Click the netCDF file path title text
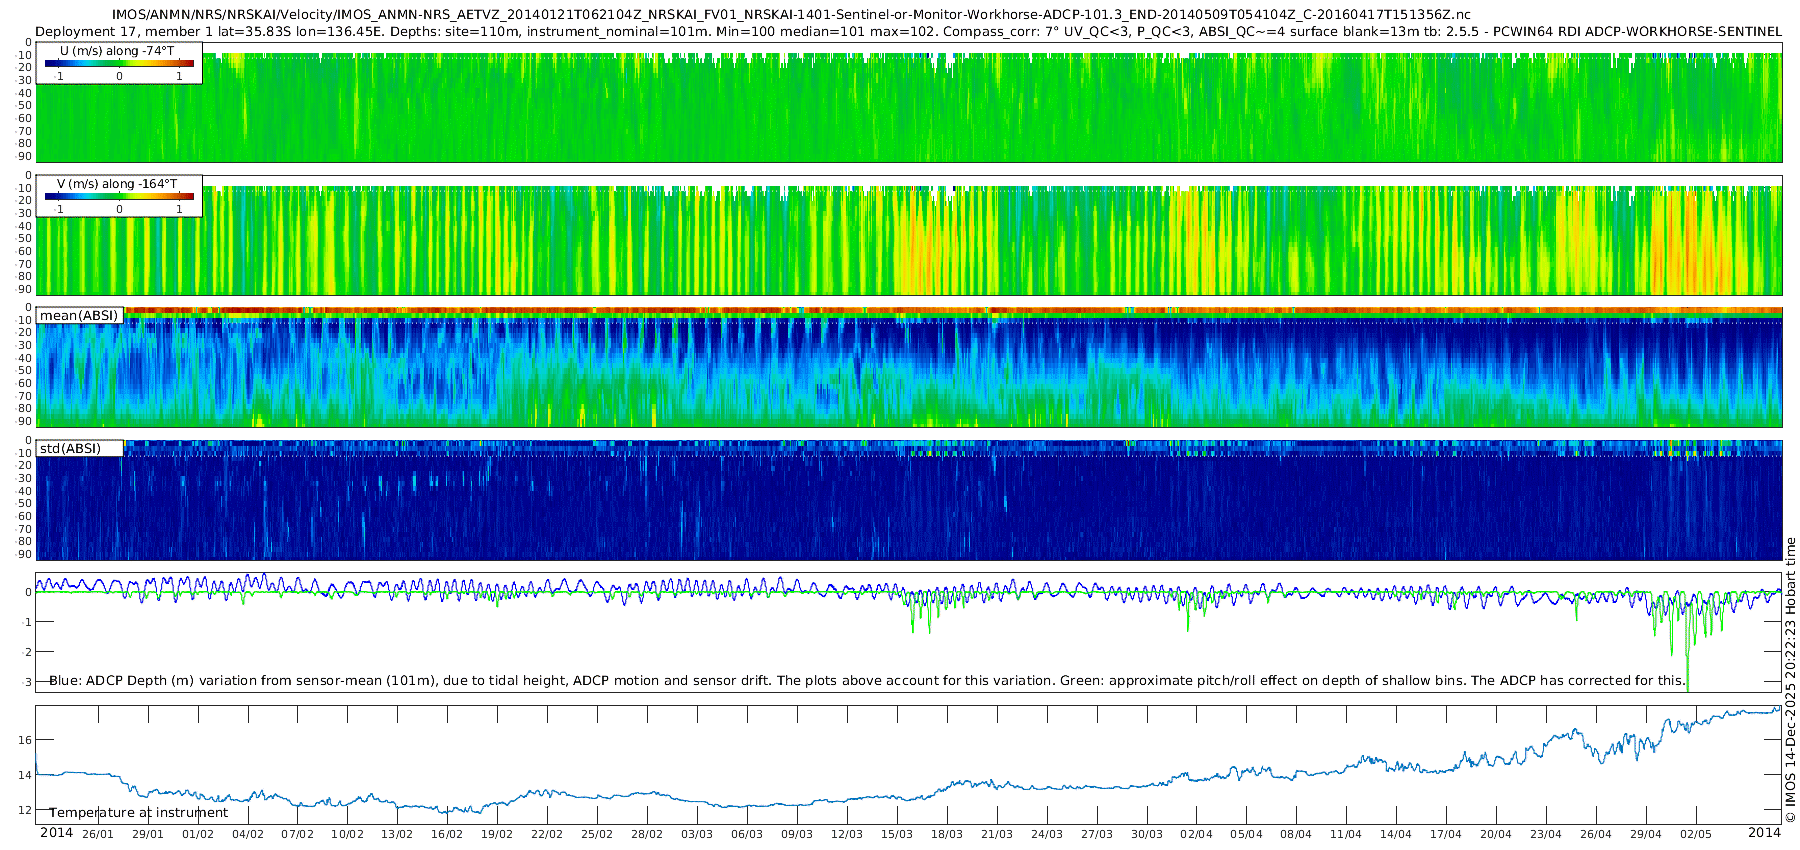This screenshot has width=1800, height=850. pos(791,15)
